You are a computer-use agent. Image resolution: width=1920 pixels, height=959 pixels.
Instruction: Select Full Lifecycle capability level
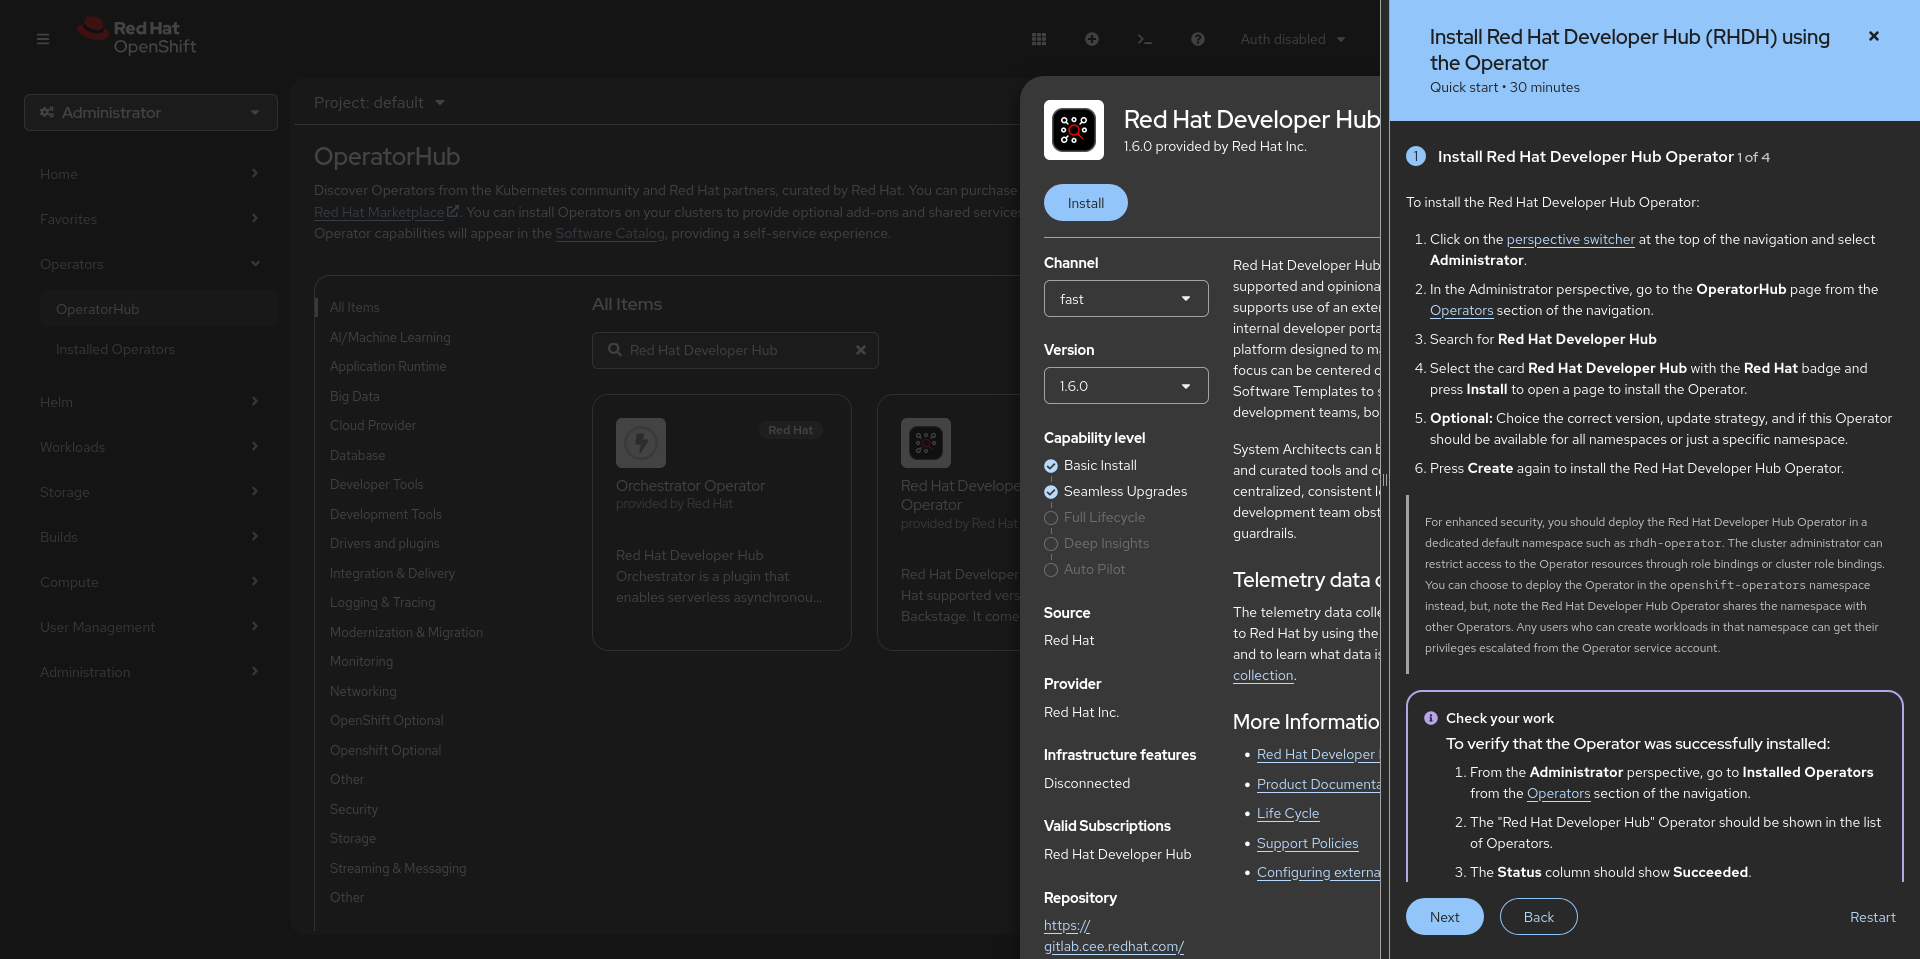[1094, 517]
